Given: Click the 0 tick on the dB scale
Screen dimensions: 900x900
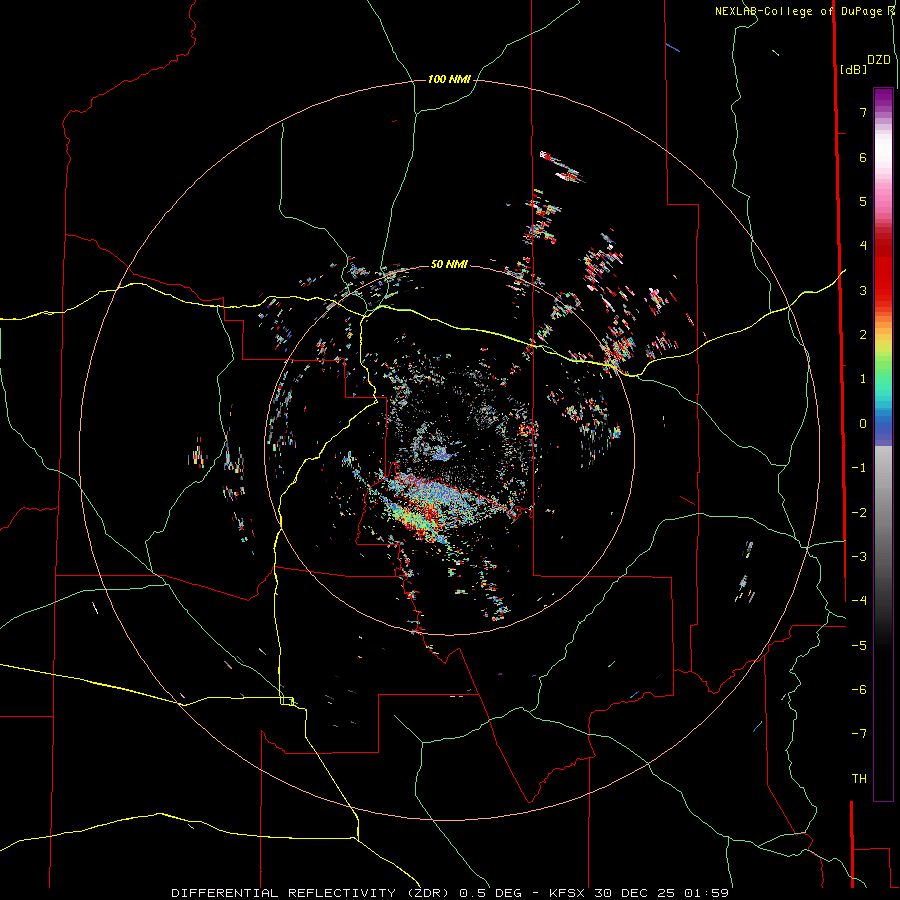Looking at the screenshot, I should pyautogui.click(x=863, y=424).
